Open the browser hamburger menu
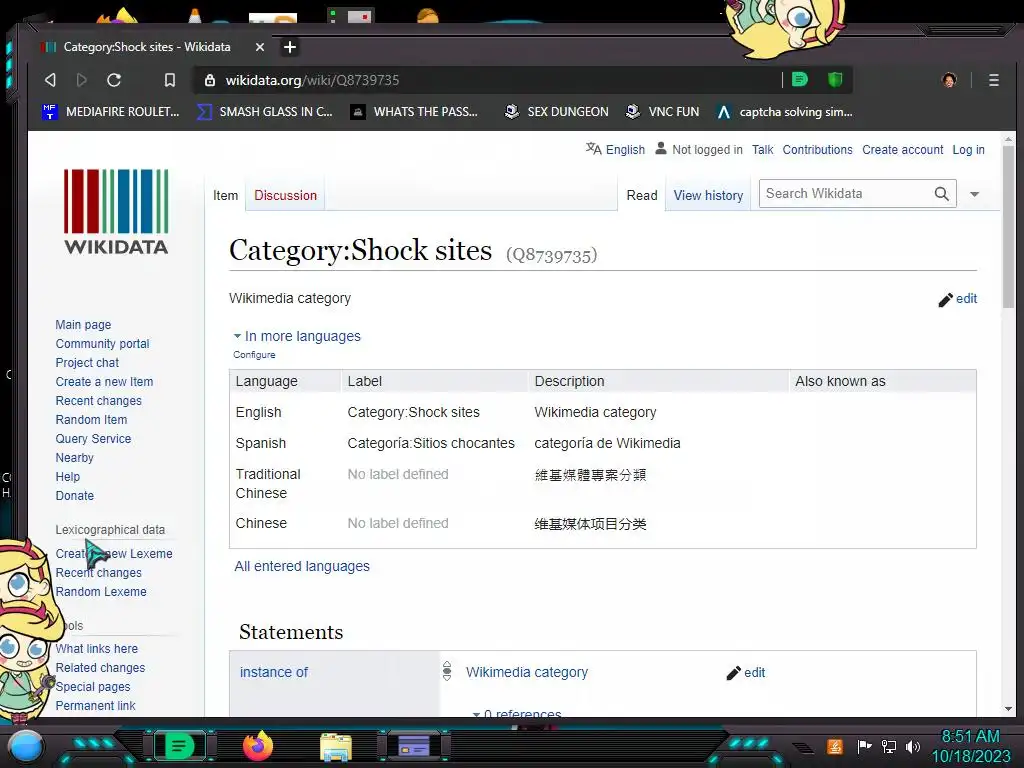 coord(993,80)
